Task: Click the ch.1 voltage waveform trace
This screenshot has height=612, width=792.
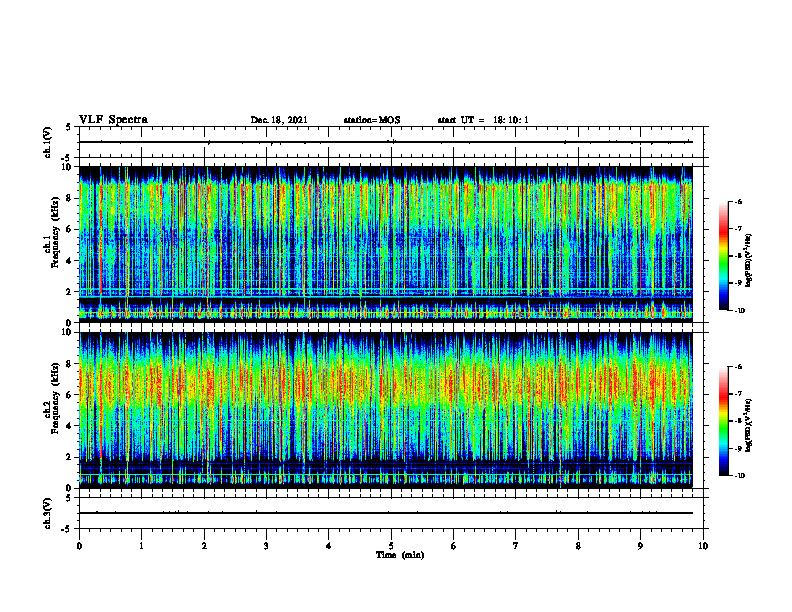Action: coord(386,142)
